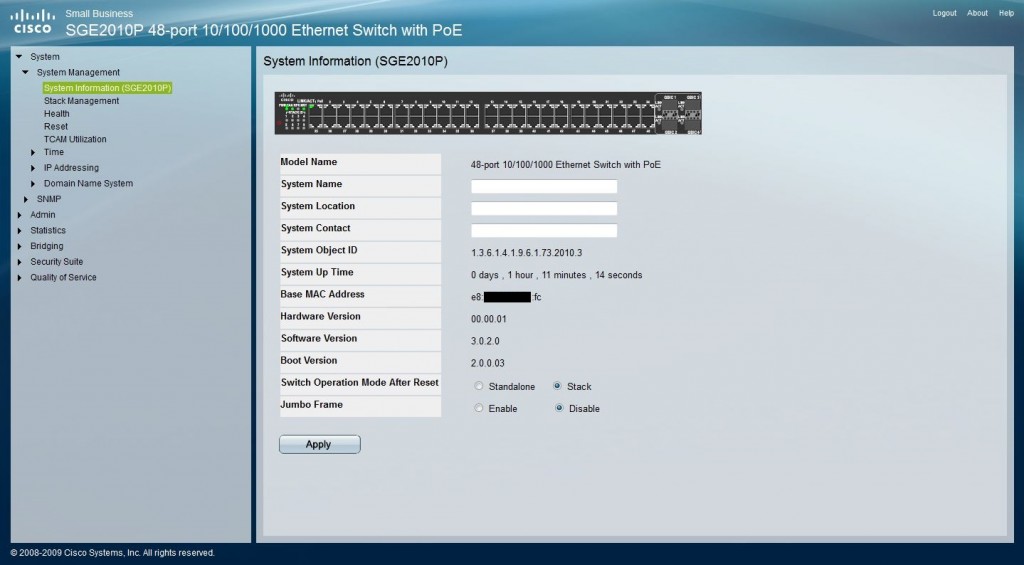Select the Admin tree label
The height and width of the screenshot is (565, 1024).
[43, 215]
